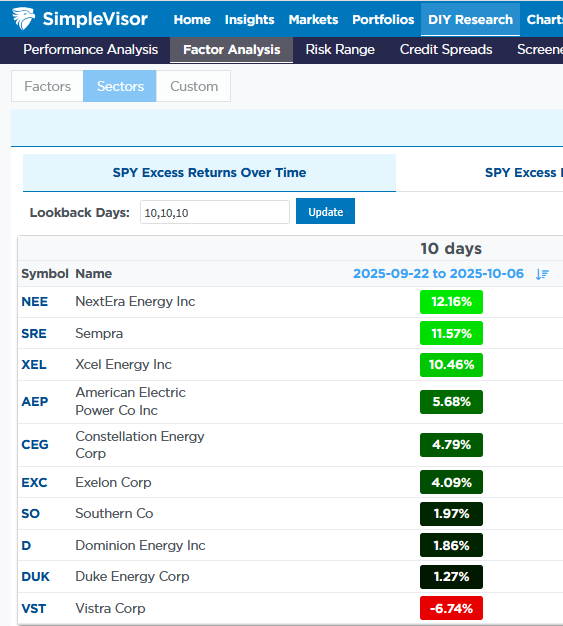
Task: Select SPY Excess Returns Over Time tab
Action: [210, 173]
